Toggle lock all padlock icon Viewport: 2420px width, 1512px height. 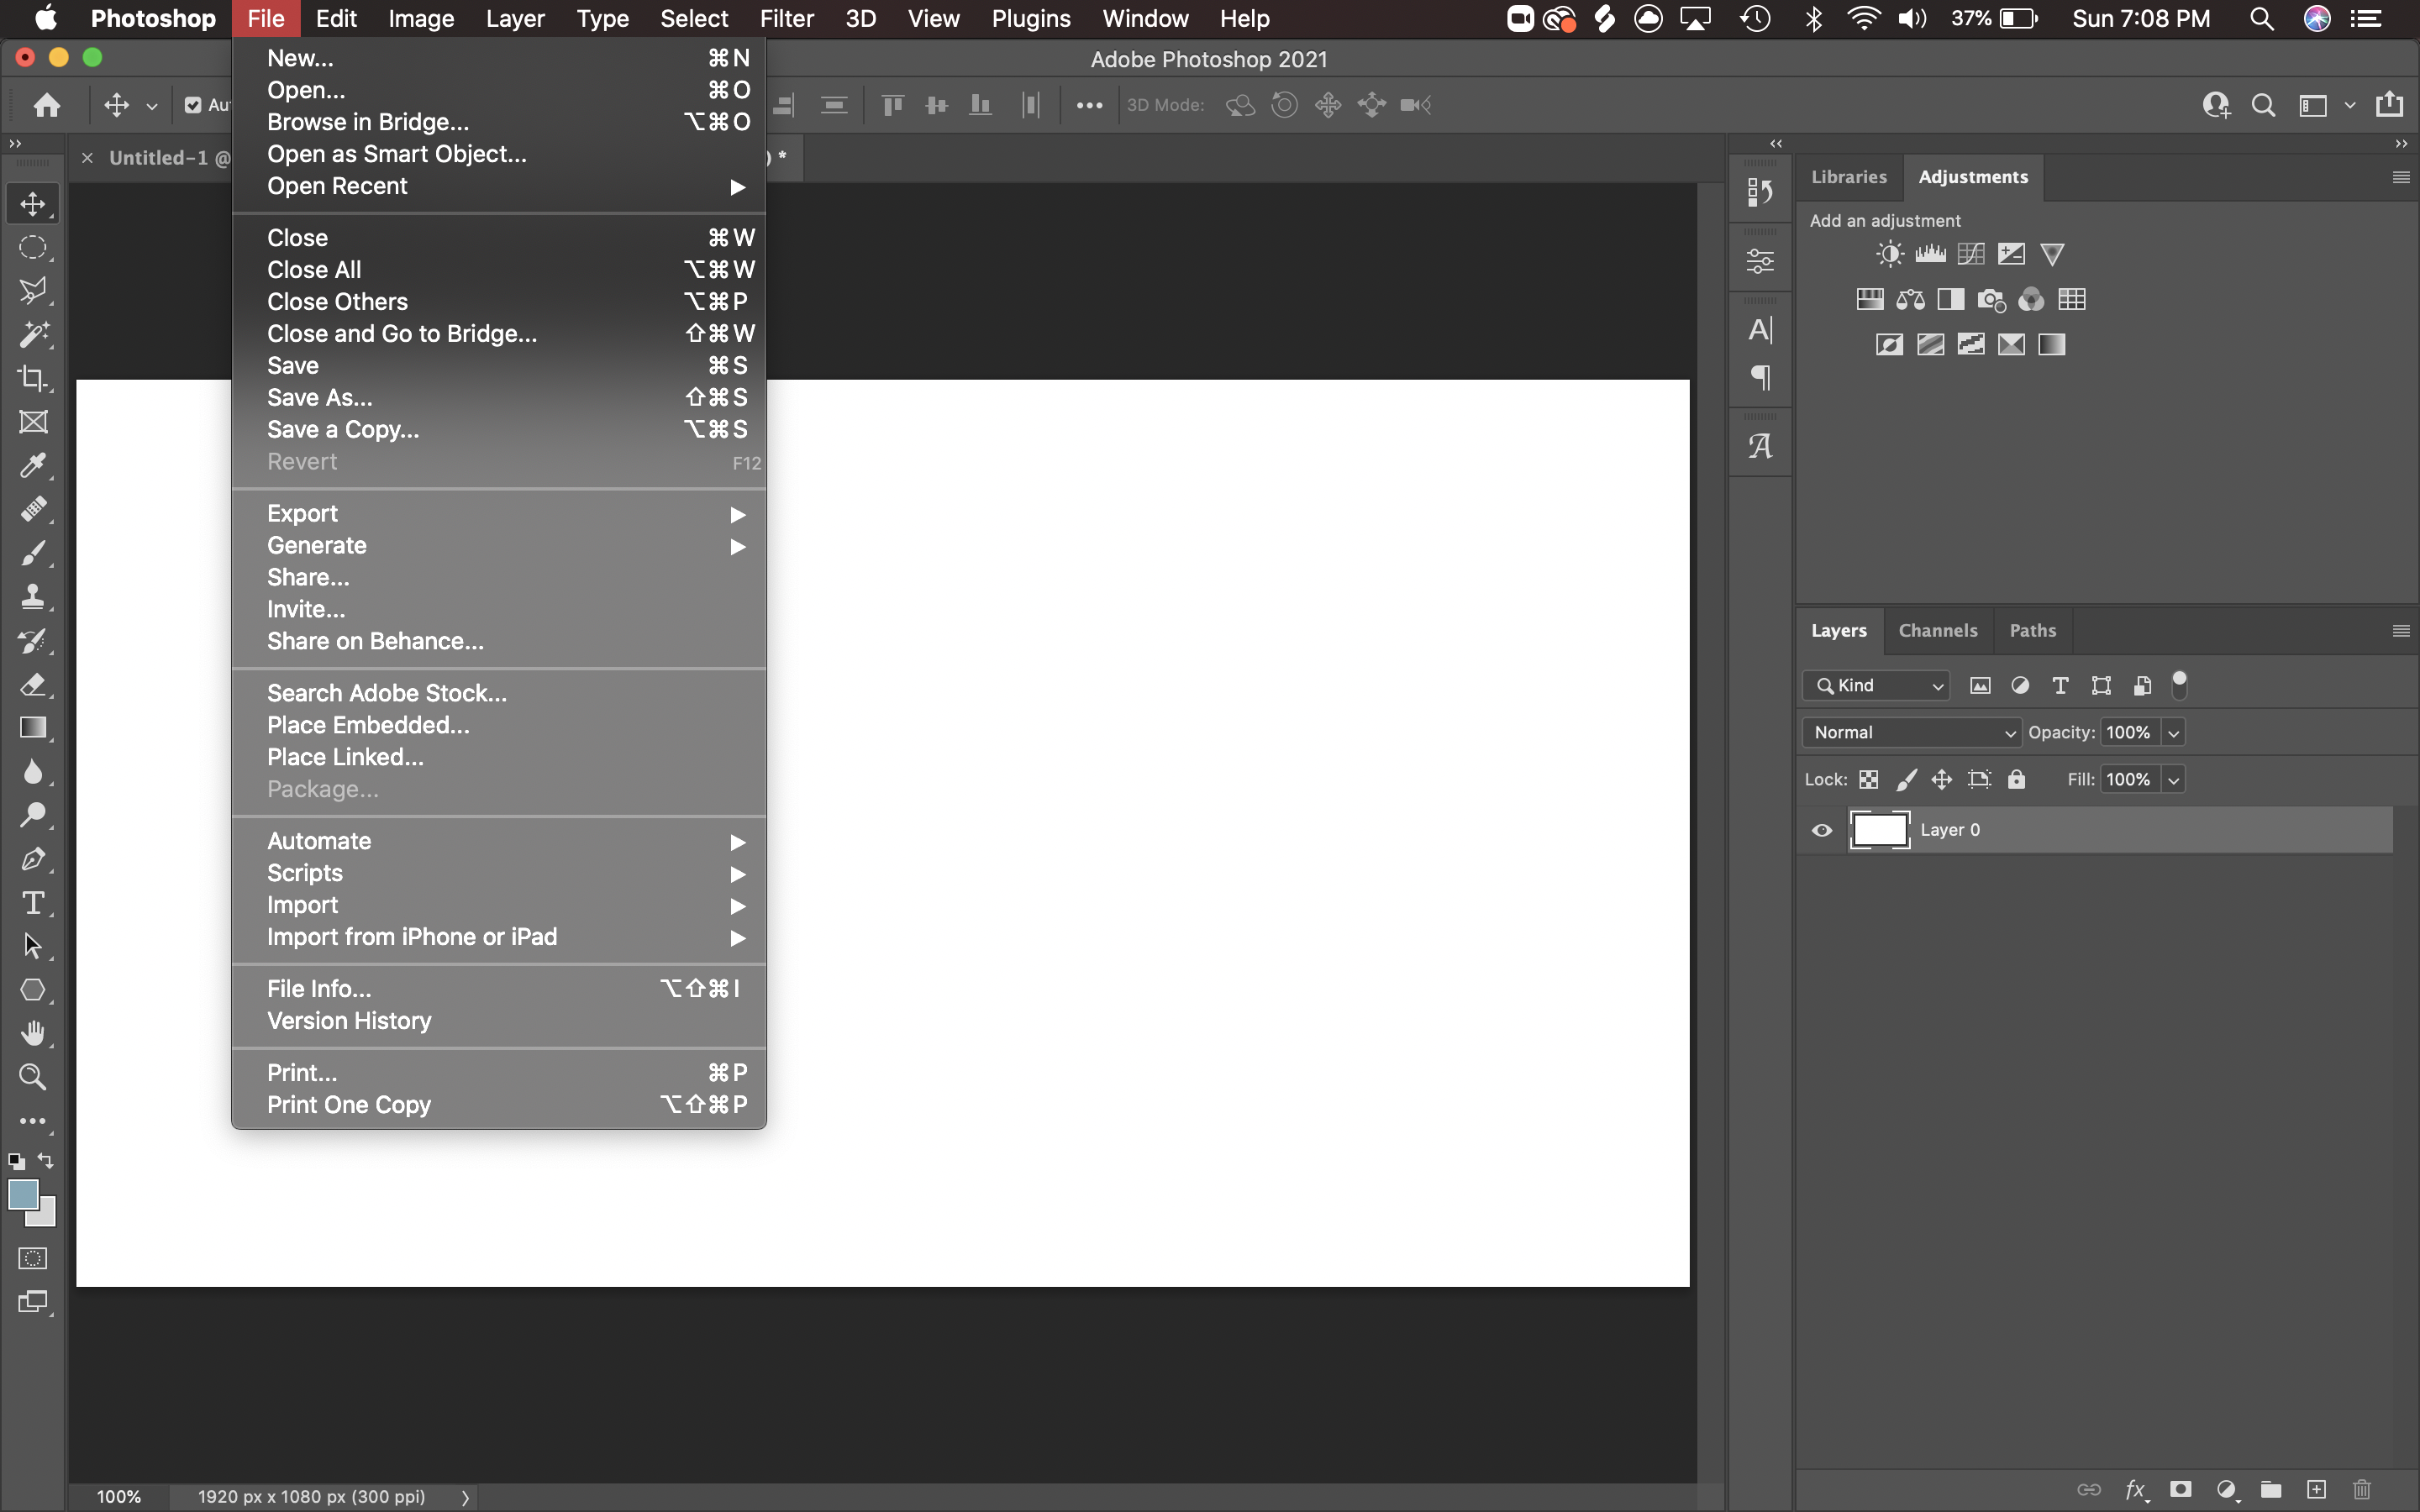click(2016, 779)
